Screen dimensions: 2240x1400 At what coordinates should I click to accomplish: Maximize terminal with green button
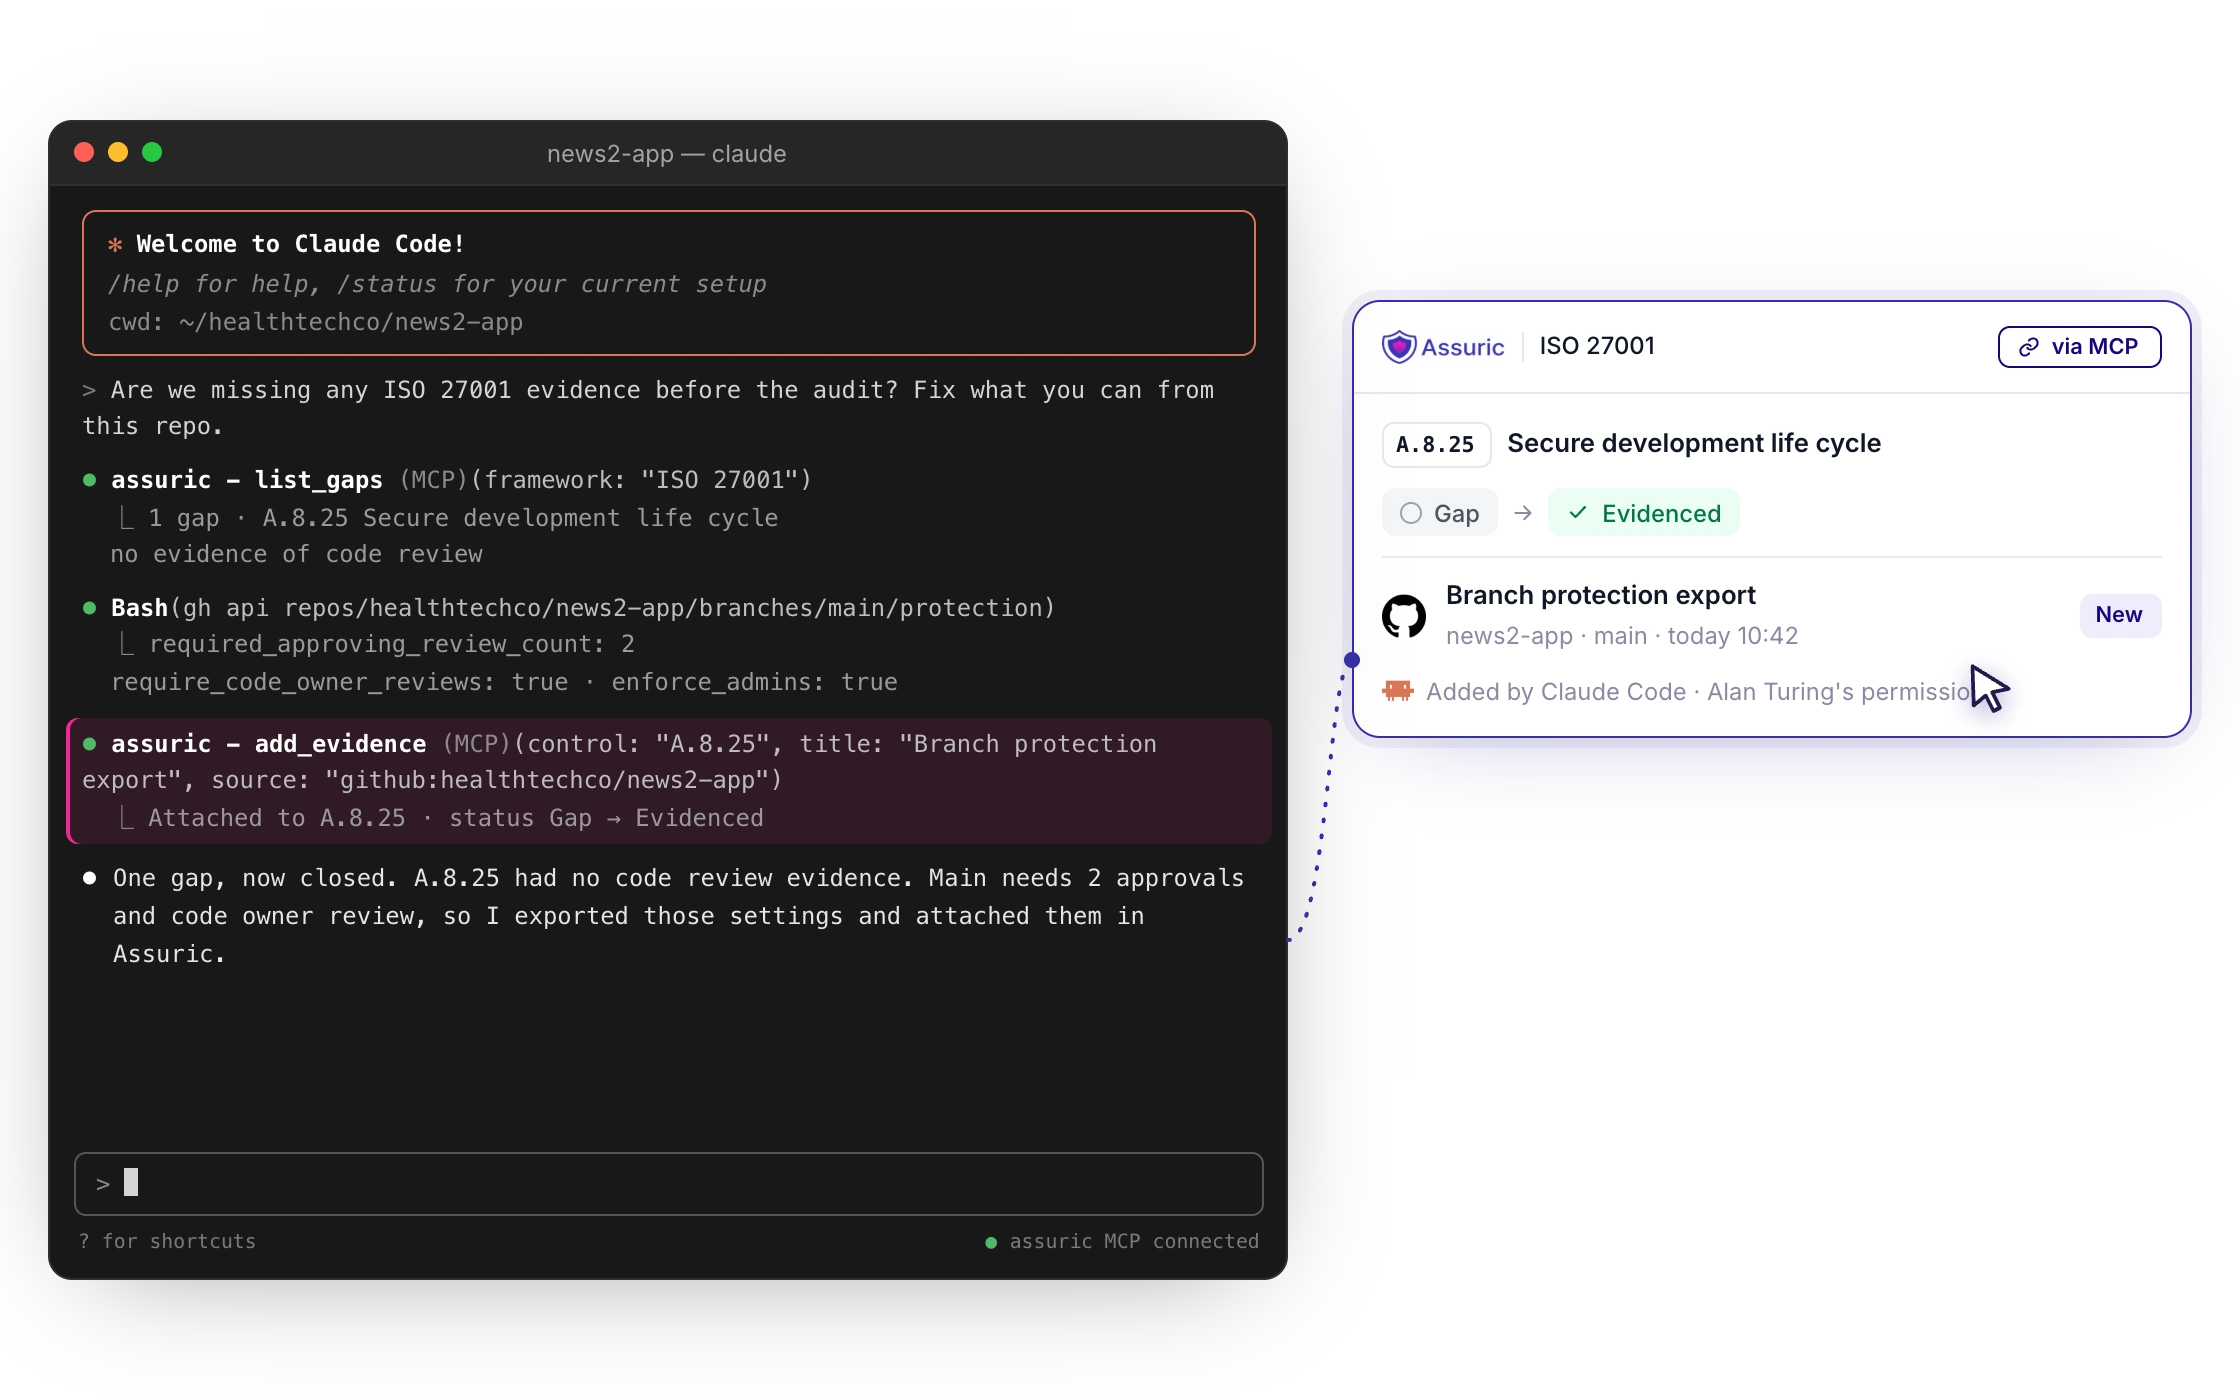[152, 152]
